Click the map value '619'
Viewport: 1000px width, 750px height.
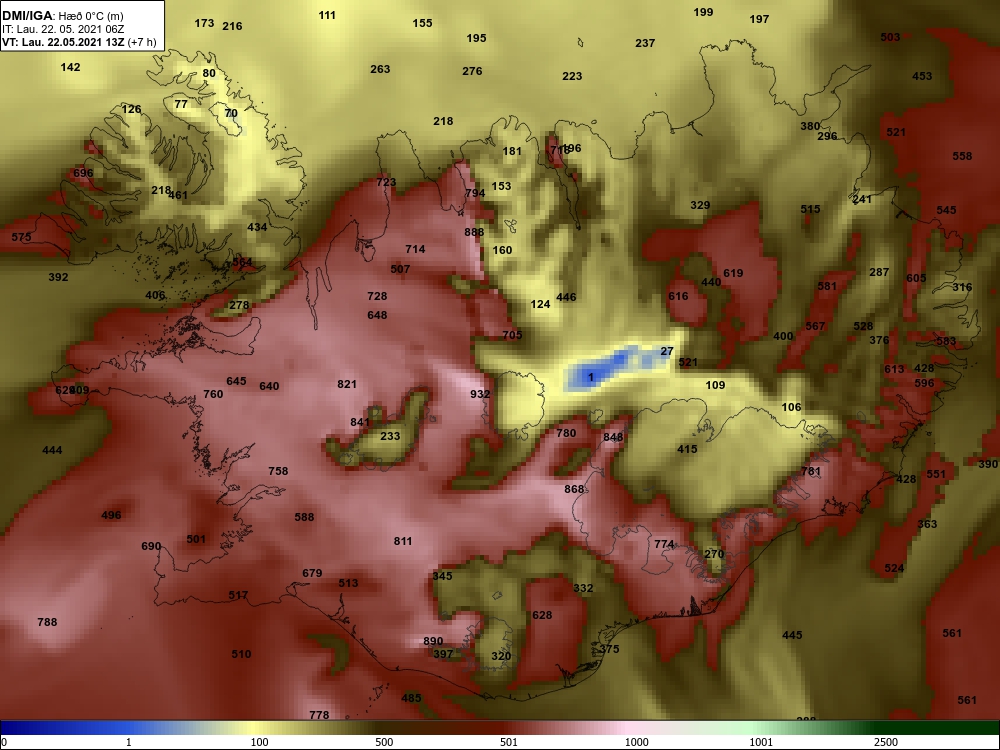pos(733,273)
